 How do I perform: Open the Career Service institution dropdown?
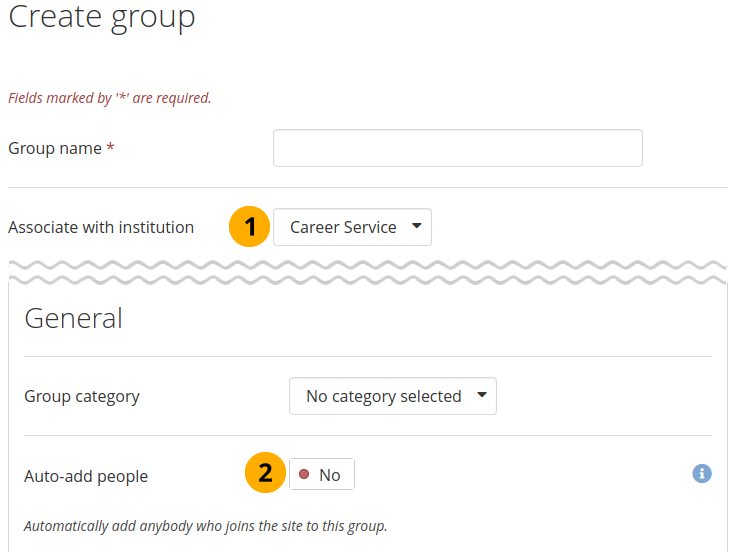(x=352, y=227)
